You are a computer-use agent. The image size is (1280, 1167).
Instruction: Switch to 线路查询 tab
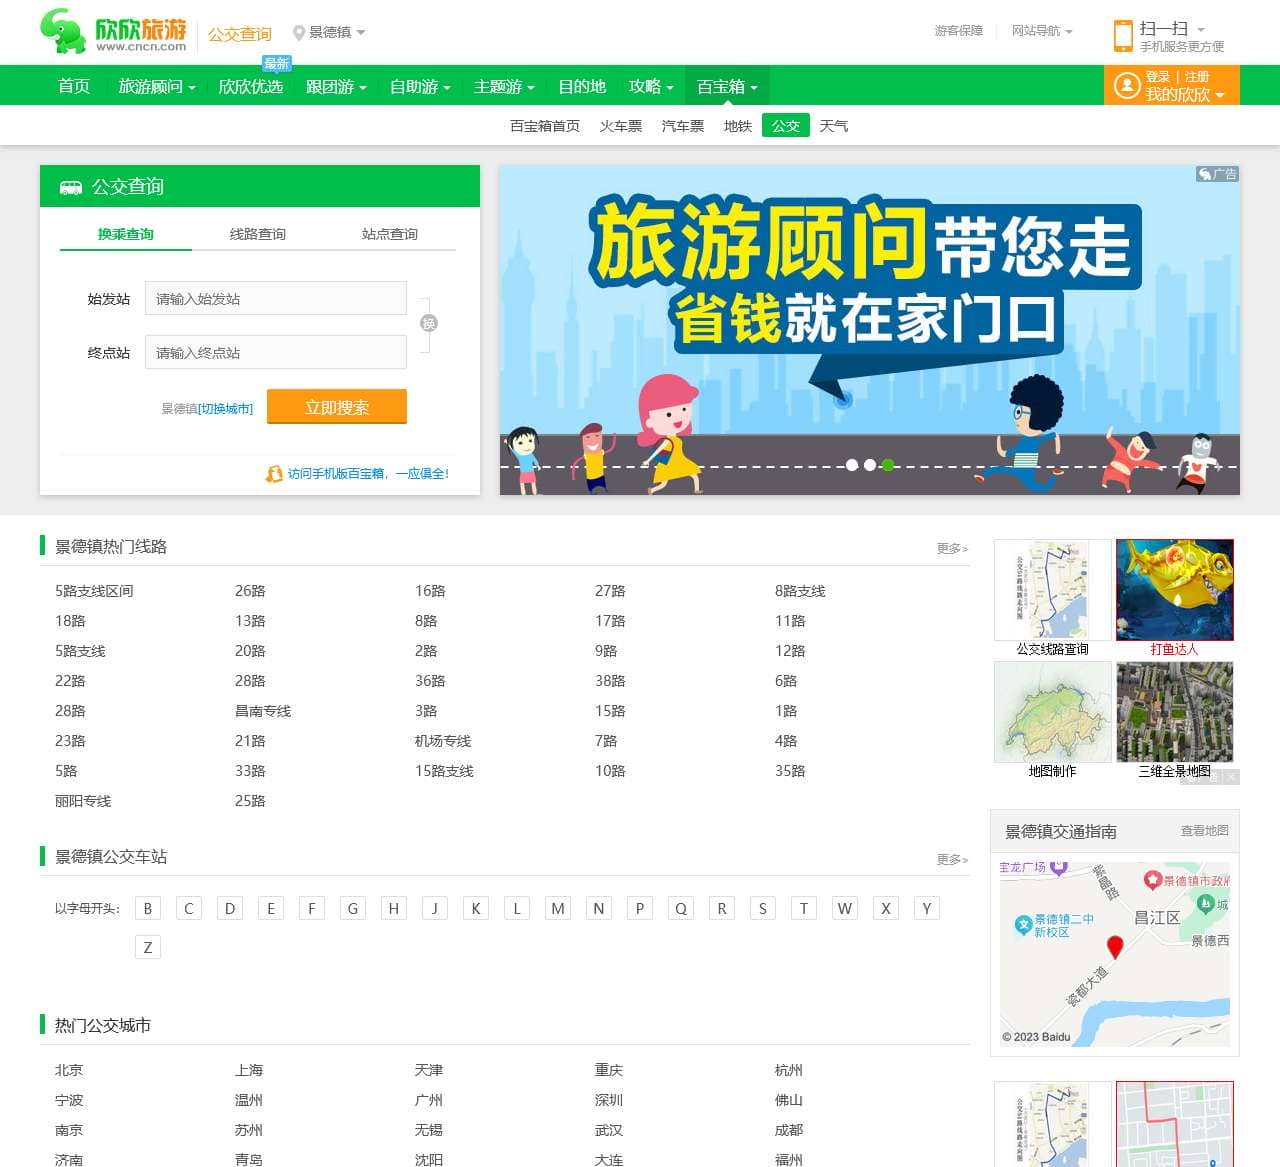(258, 234)
